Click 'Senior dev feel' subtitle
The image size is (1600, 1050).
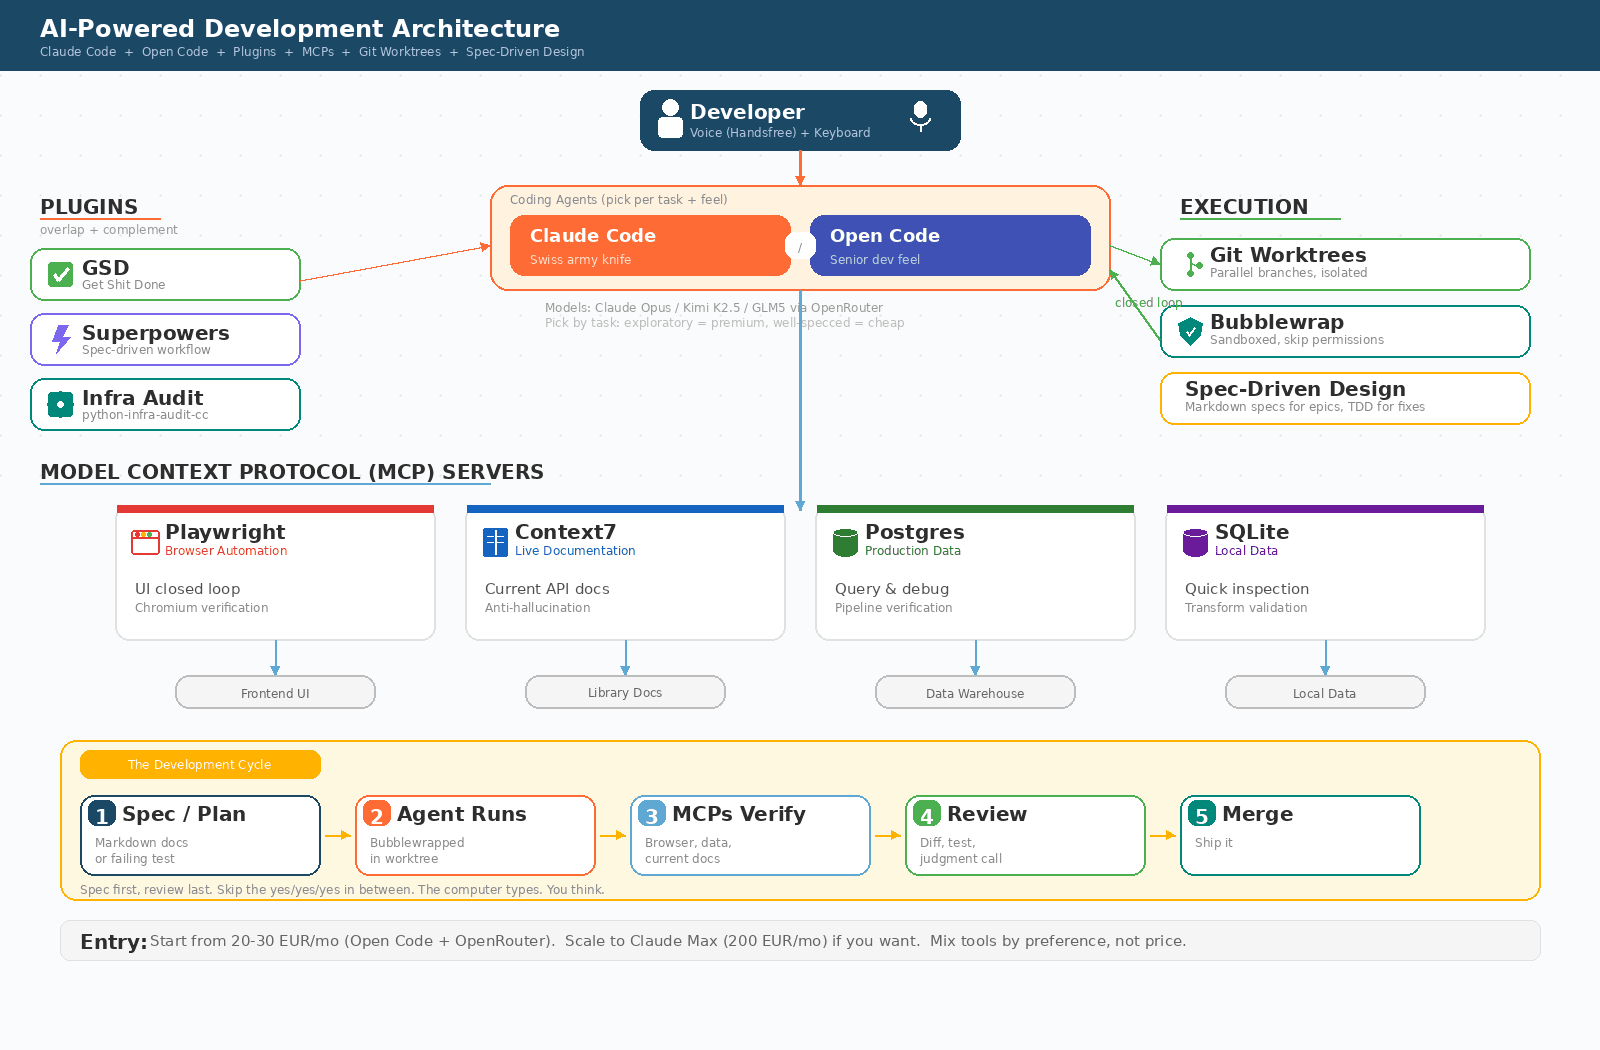click(x=875, y=260)
